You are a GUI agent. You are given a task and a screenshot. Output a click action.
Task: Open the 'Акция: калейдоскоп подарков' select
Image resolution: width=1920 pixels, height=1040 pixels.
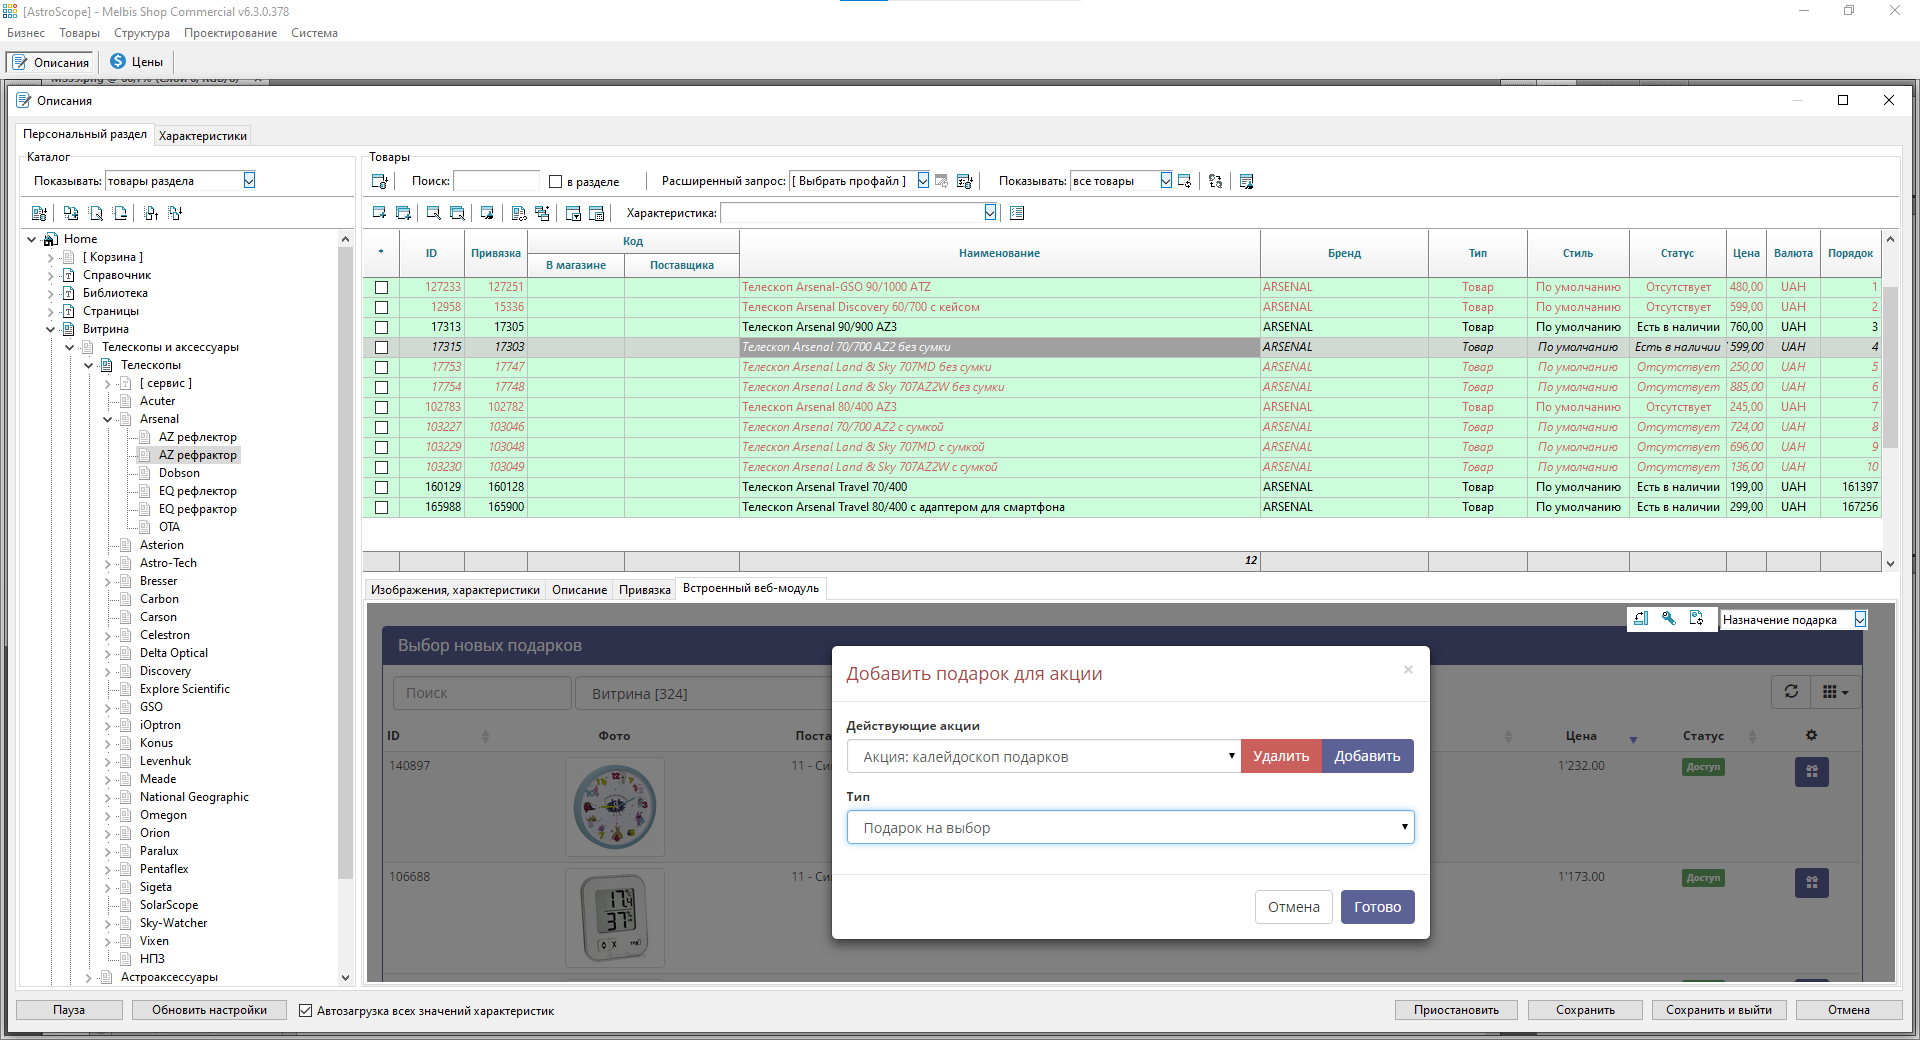point(1044,757)
